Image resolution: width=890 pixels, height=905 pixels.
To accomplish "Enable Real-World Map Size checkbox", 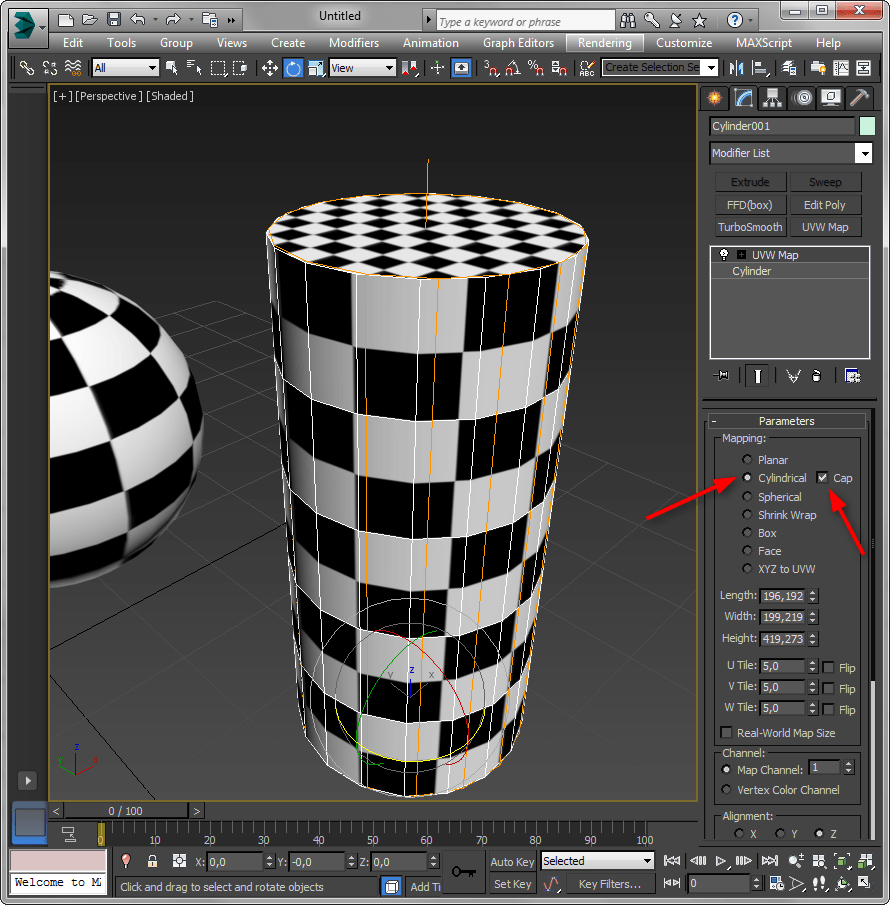I will coord(727,733).
